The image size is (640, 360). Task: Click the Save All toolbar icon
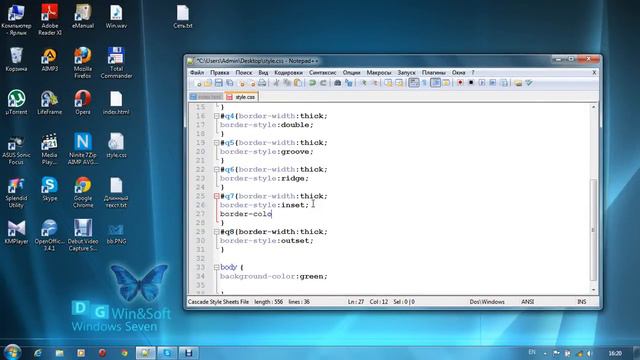230,83
